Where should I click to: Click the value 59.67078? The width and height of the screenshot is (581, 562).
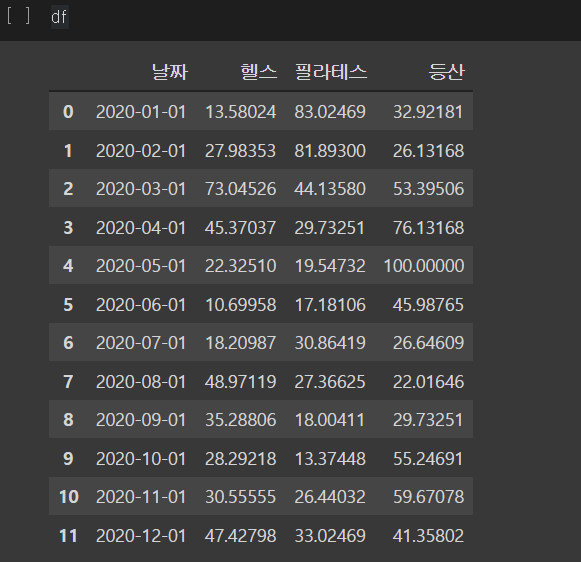(x=428, y=497)
